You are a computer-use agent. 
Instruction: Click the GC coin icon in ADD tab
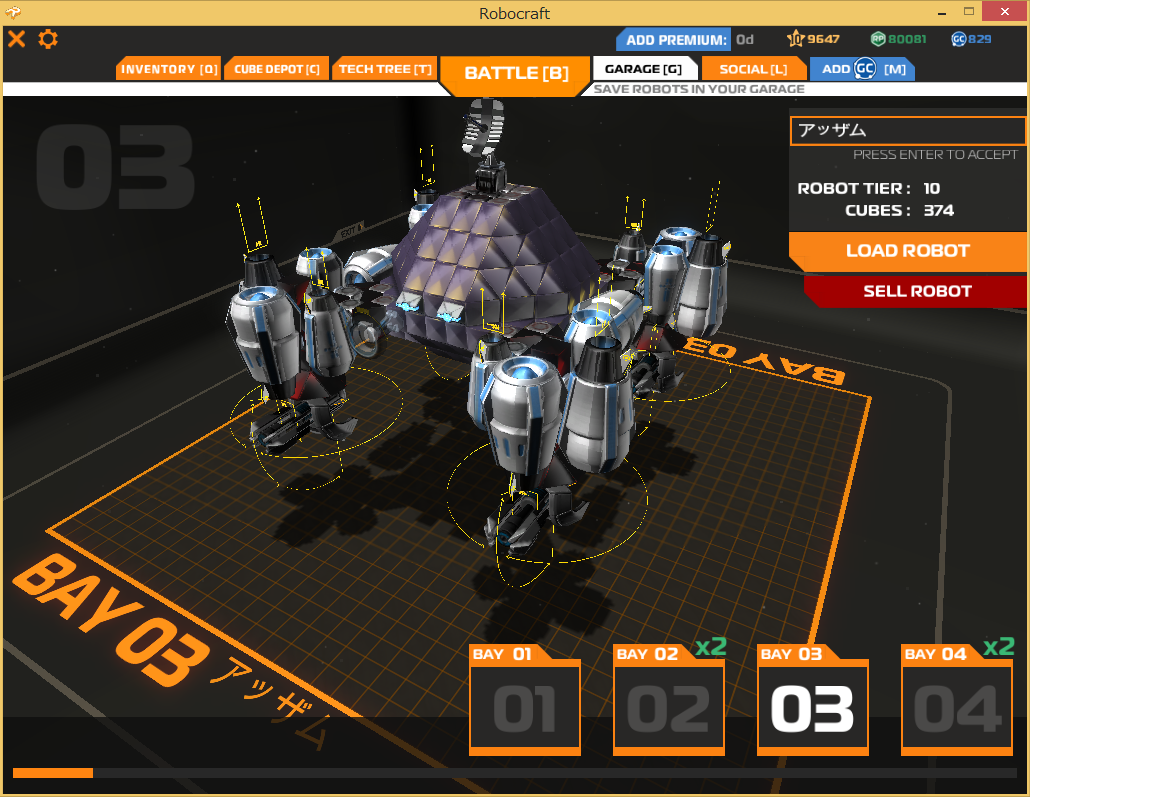(865, 69)
